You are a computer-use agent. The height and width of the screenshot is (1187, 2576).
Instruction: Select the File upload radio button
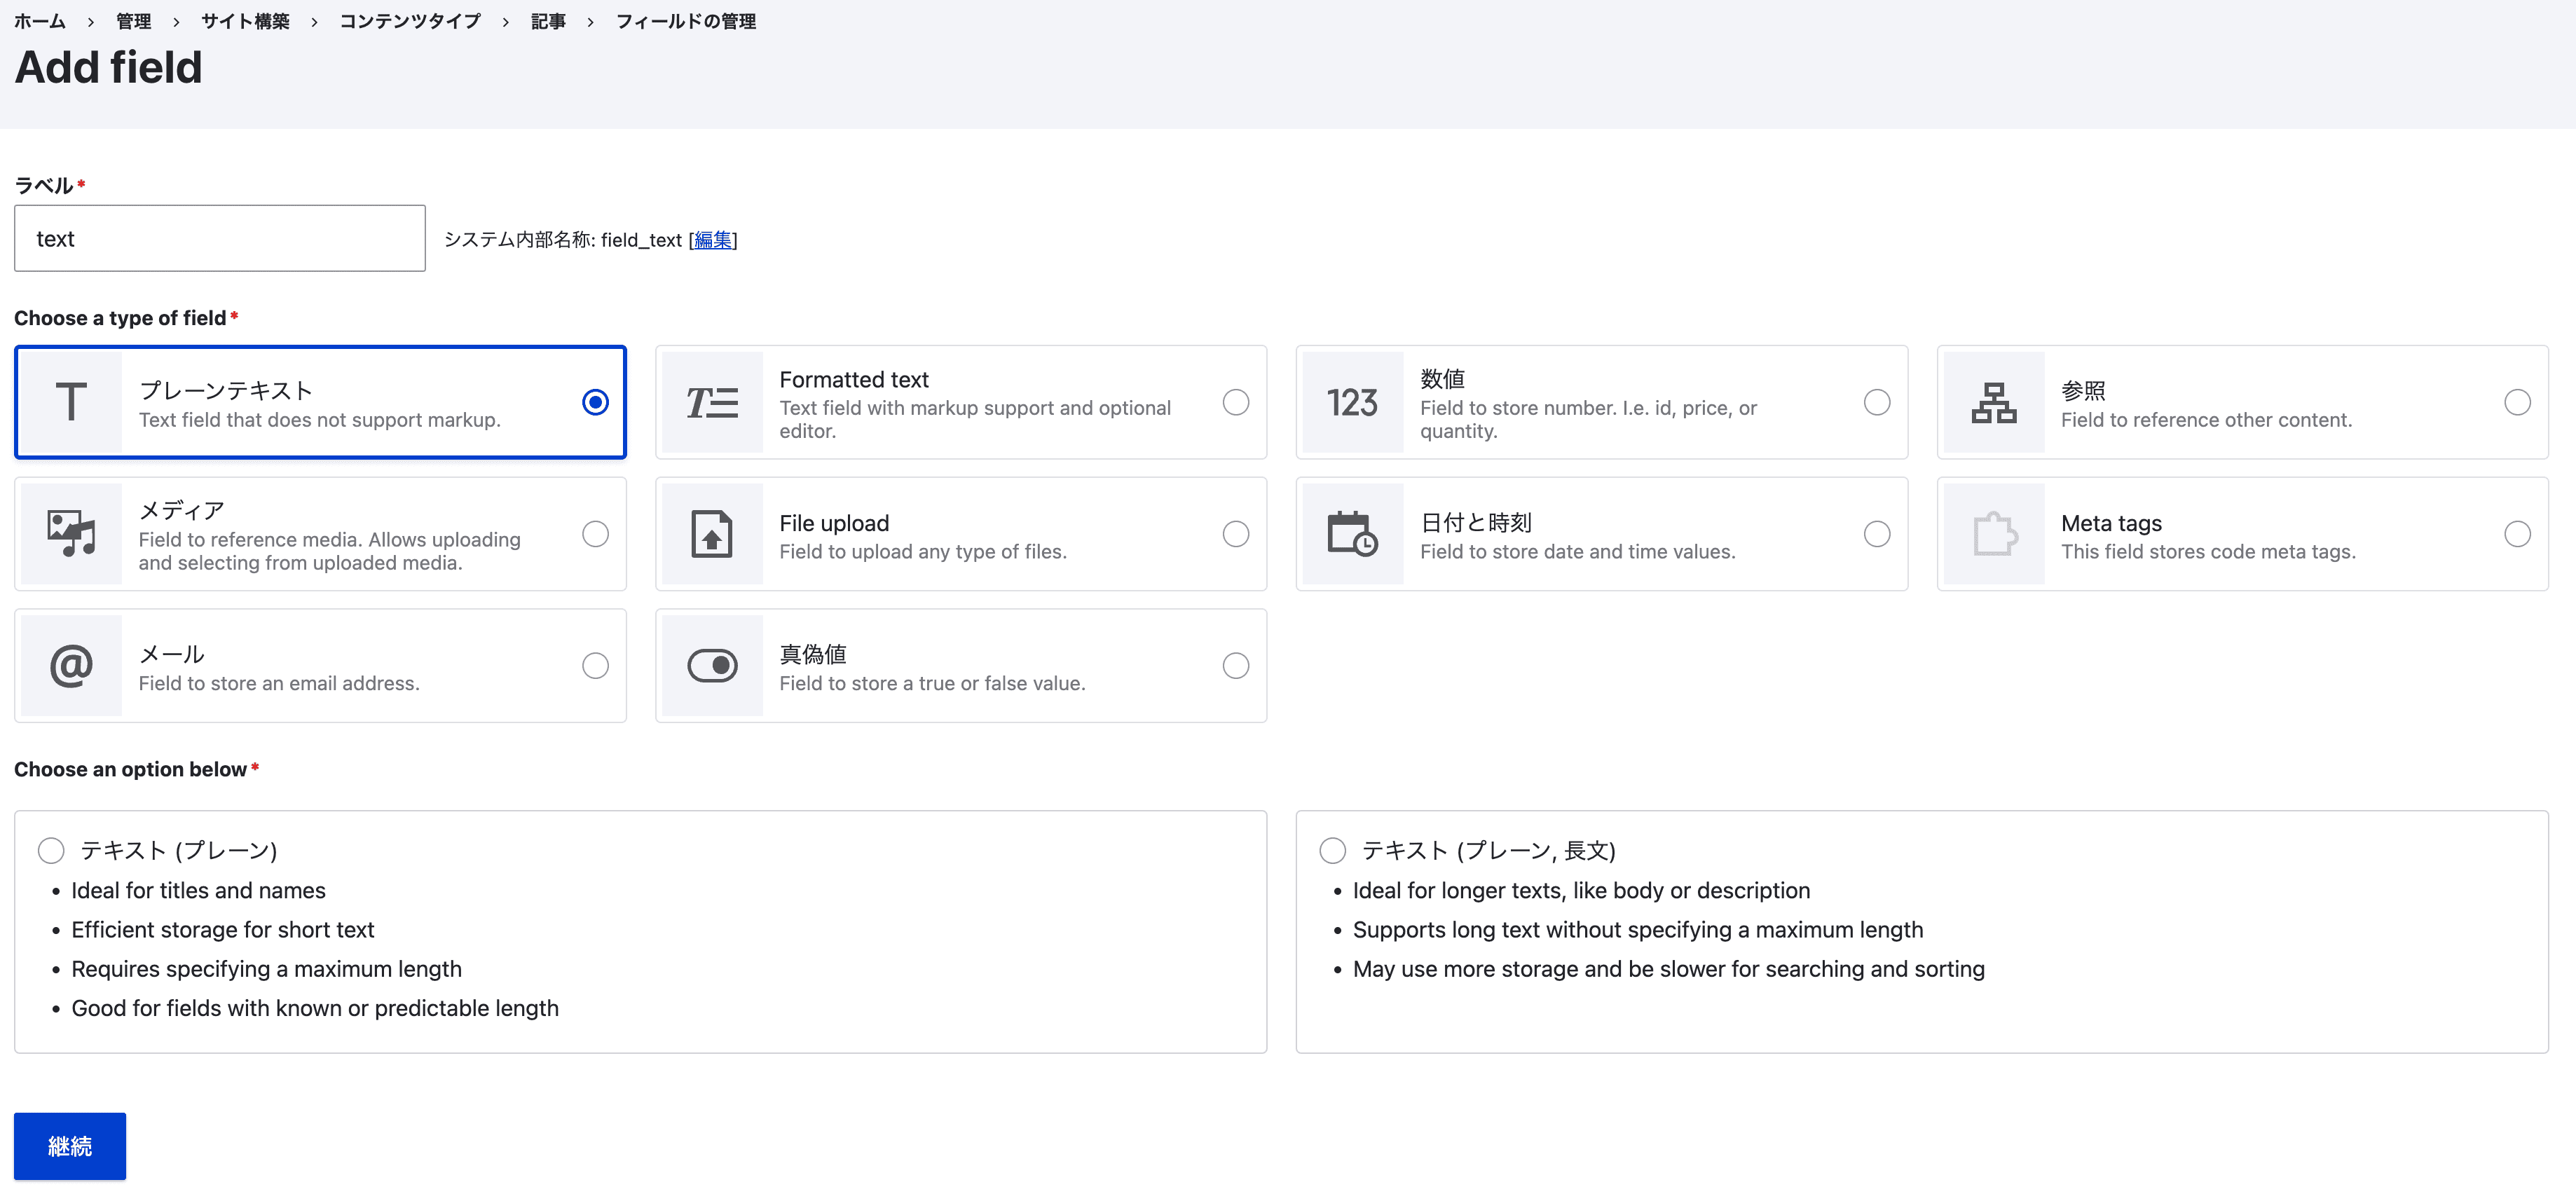click(x=1236, y=534)
